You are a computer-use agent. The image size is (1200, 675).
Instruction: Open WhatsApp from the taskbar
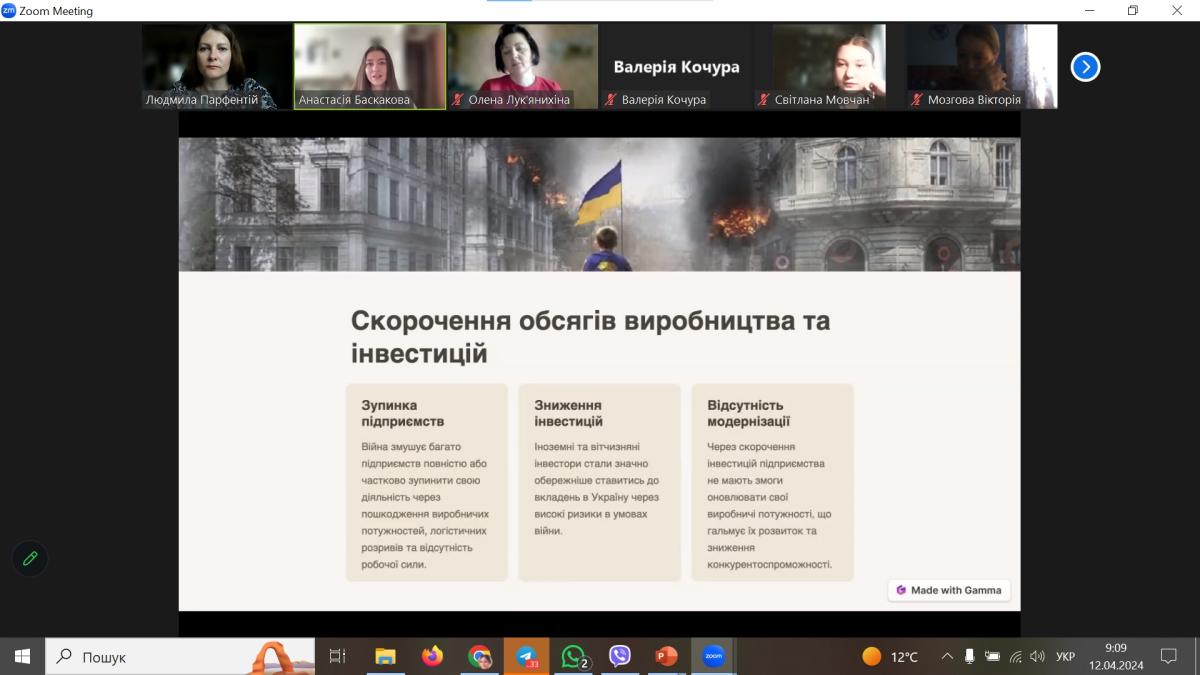pyautogui.click(x=574, y=656)
